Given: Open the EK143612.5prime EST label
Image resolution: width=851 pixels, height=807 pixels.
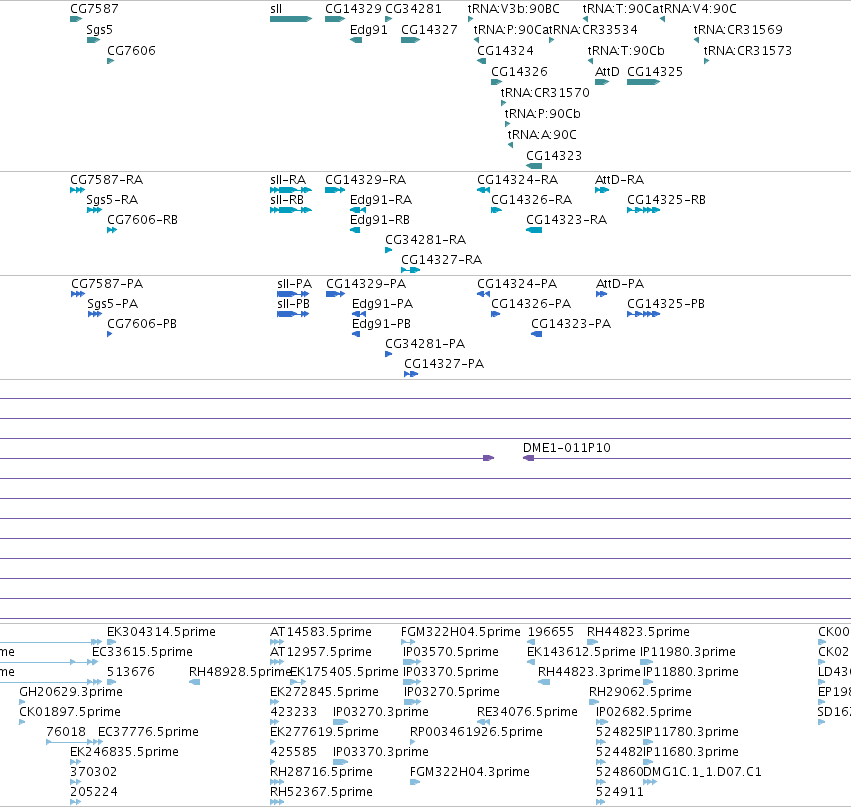Looking at the screenshot, I should tap(581, 652).
